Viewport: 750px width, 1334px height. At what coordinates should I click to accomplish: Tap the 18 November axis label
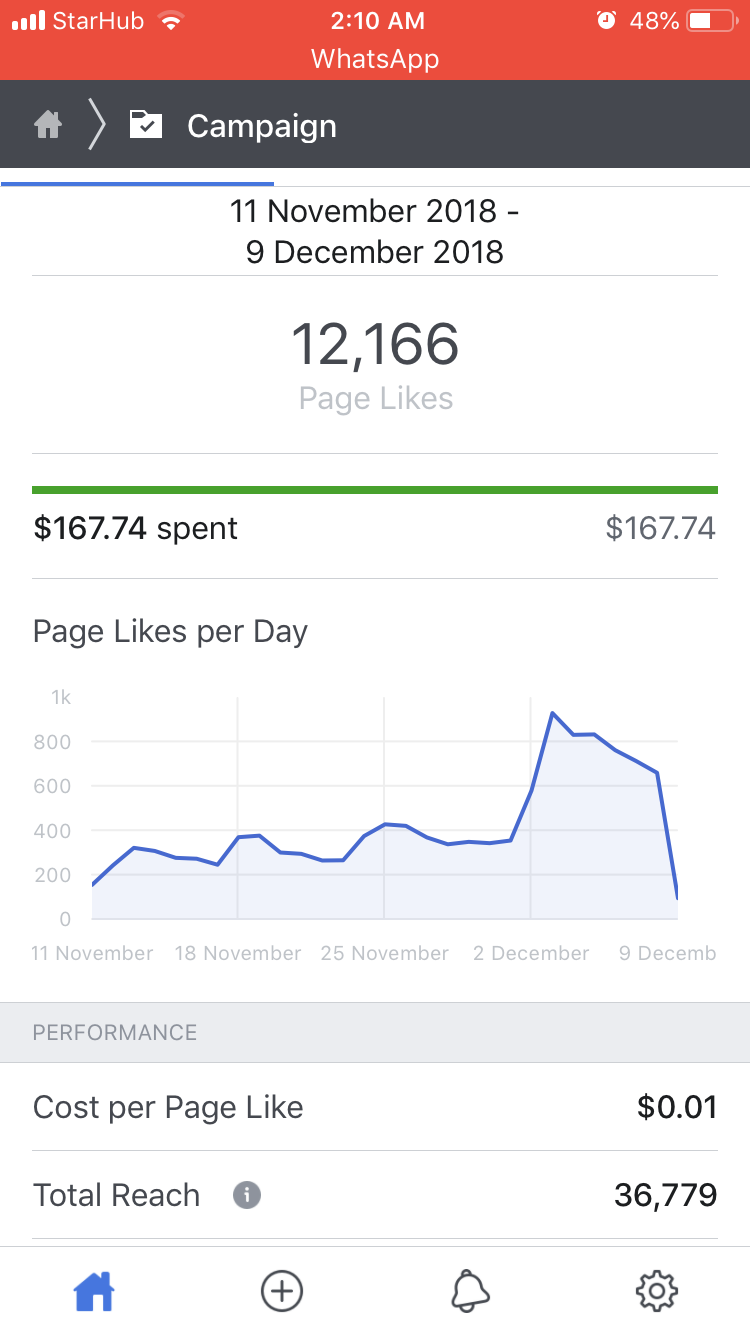point(238,953)
